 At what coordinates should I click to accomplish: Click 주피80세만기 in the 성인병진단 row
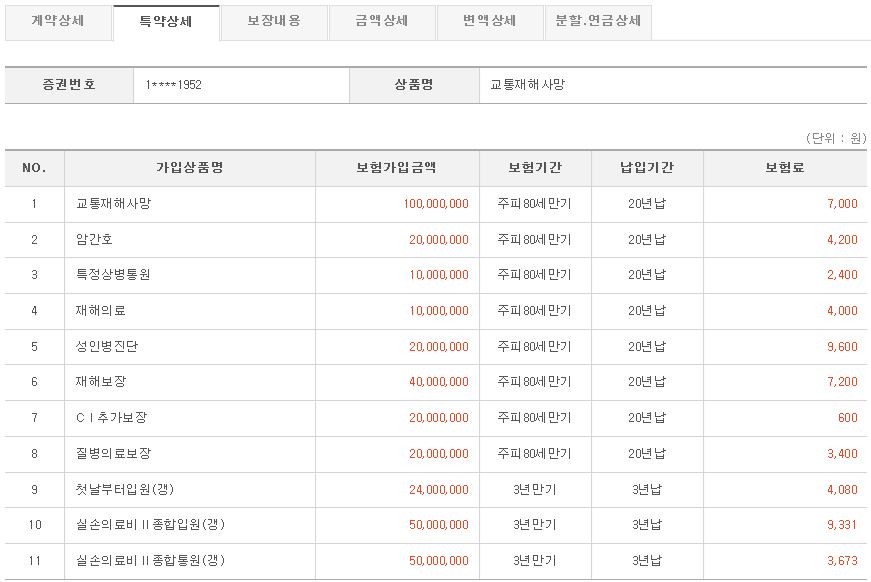534,347
